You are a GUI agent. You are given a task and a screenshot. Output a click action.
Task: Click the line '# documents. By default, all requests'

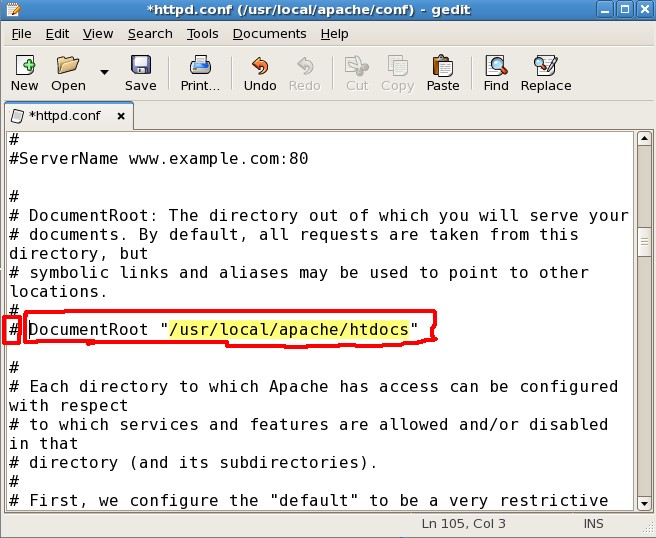294,235
